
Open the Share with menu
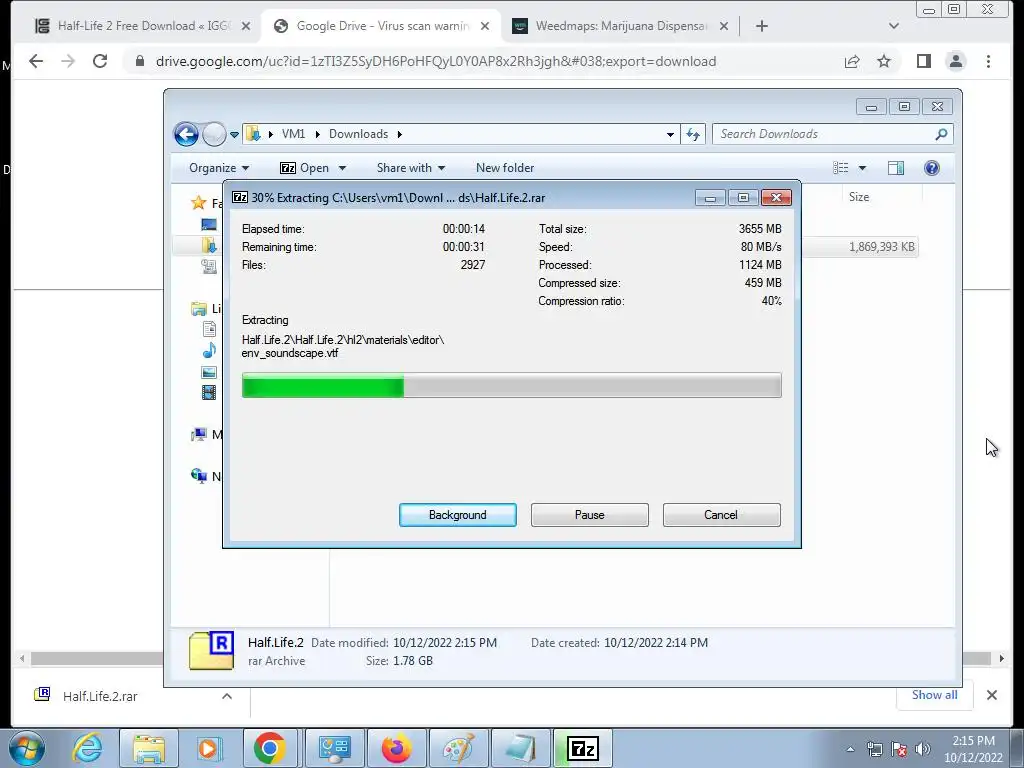[x=411, y=168]
